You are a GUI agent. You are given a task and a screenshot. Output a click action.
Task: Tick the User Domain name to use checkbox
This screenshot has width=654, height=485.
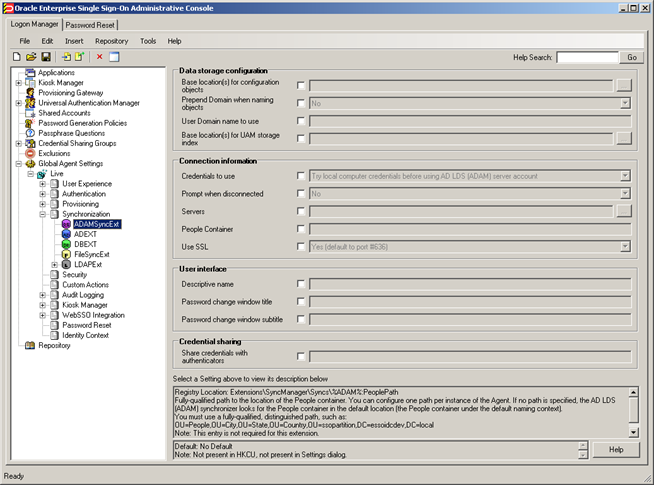[x=301, y=121]
